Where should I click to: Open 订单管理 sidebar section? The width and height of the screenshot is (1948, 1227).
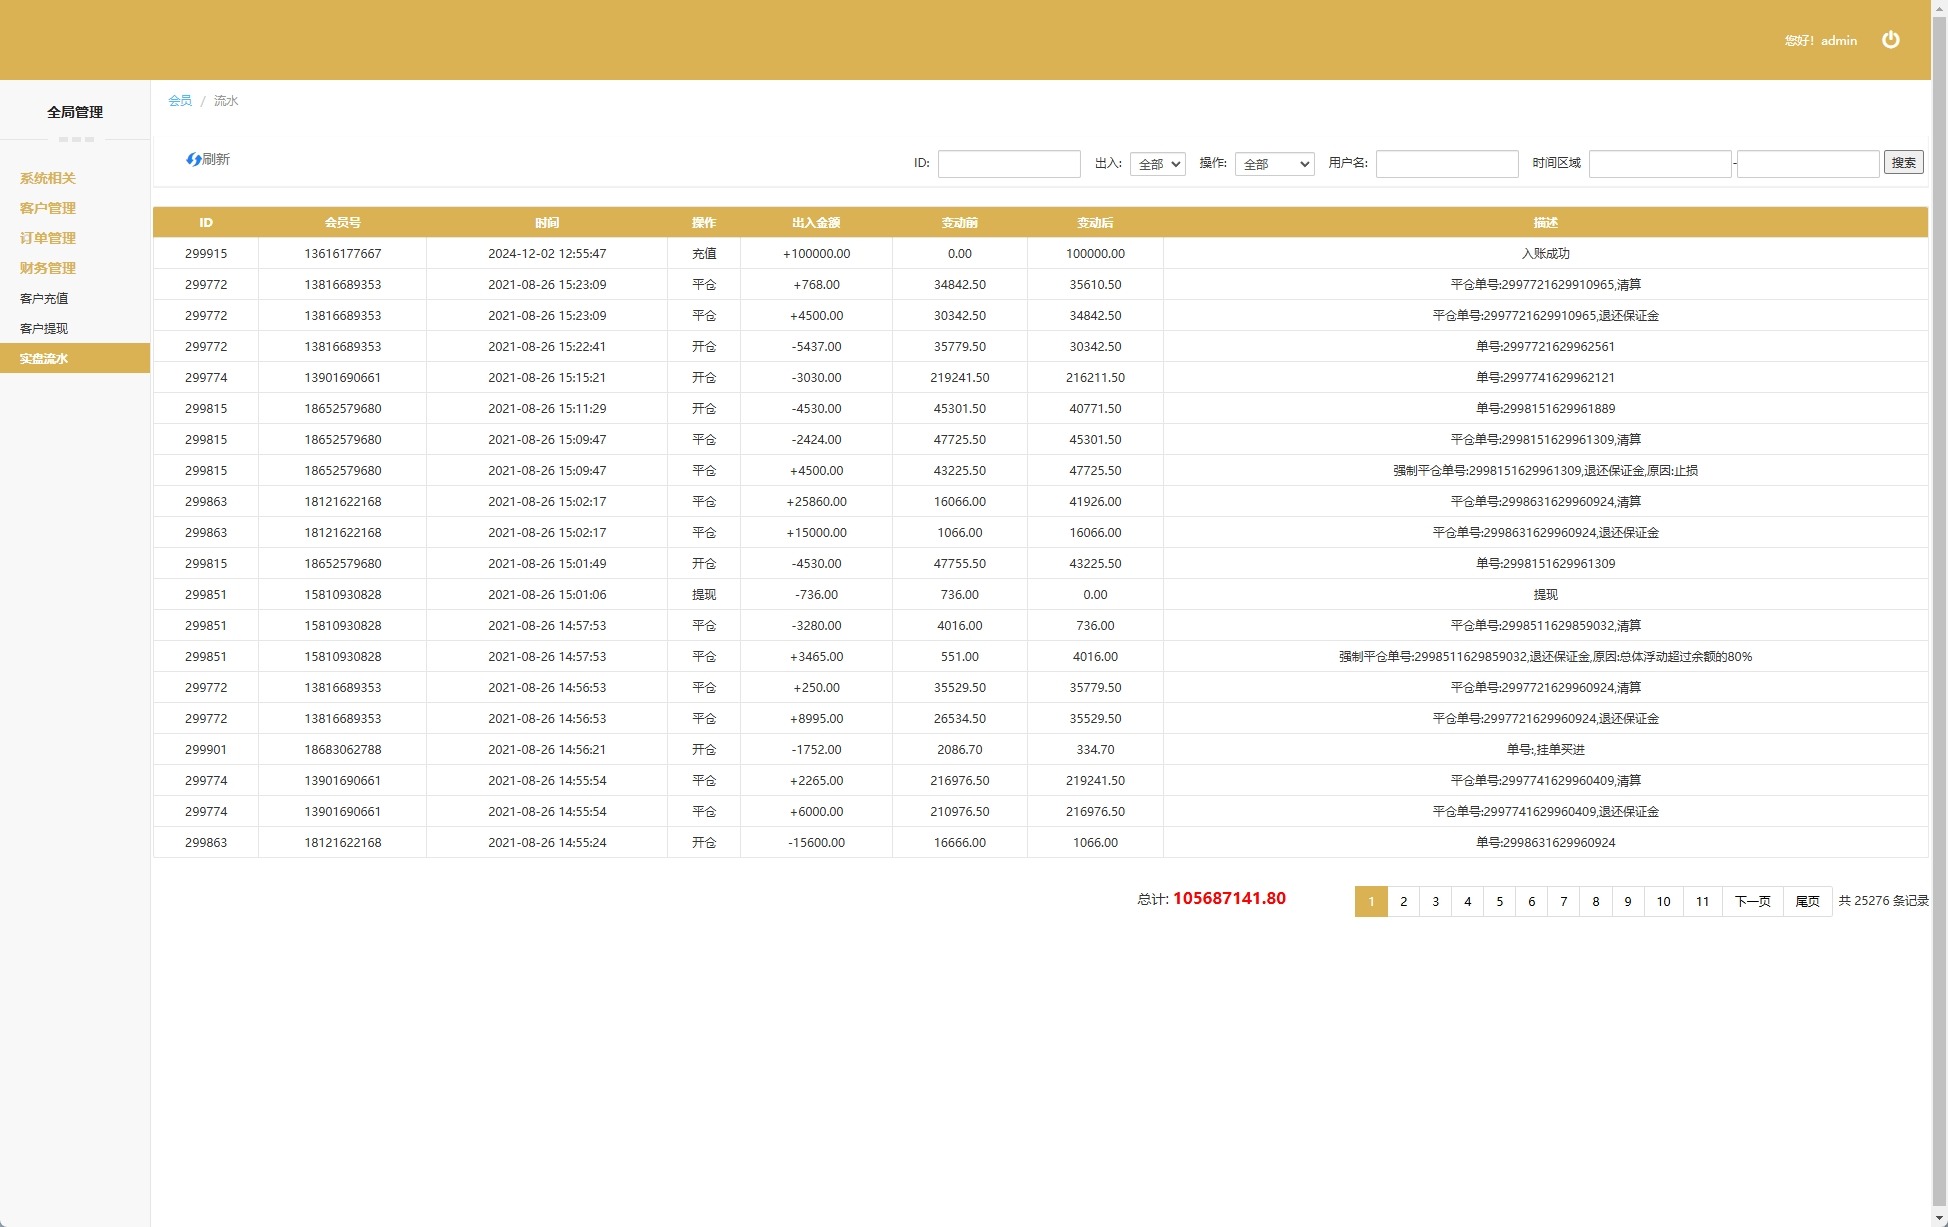click(48, 238)
